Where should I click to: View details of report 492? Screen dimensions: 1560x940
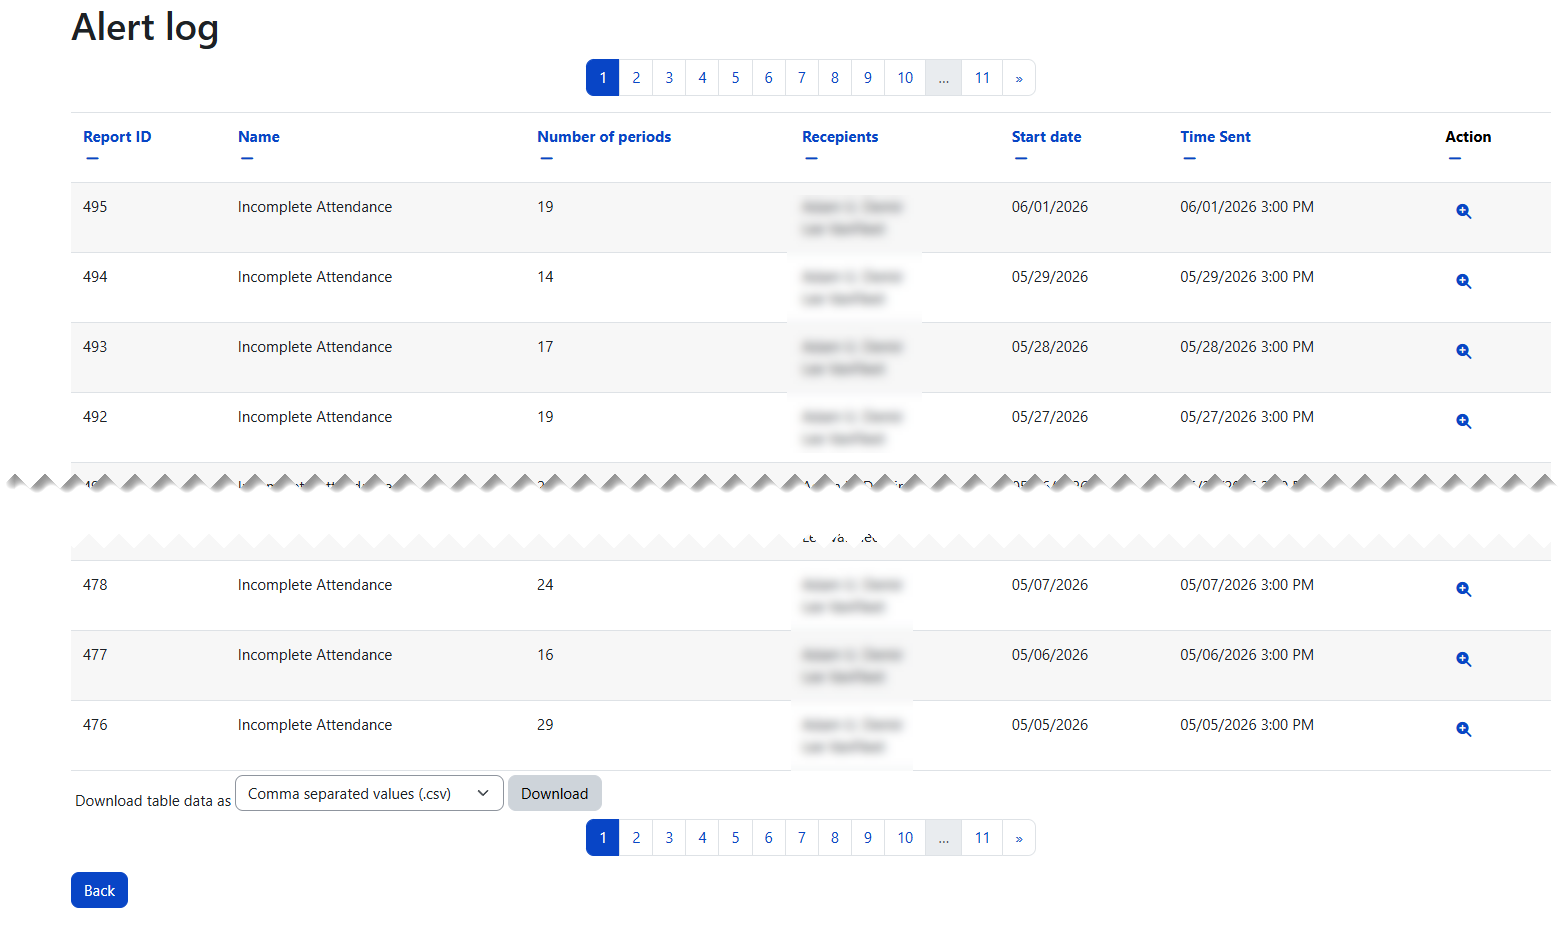point(1463,421)
